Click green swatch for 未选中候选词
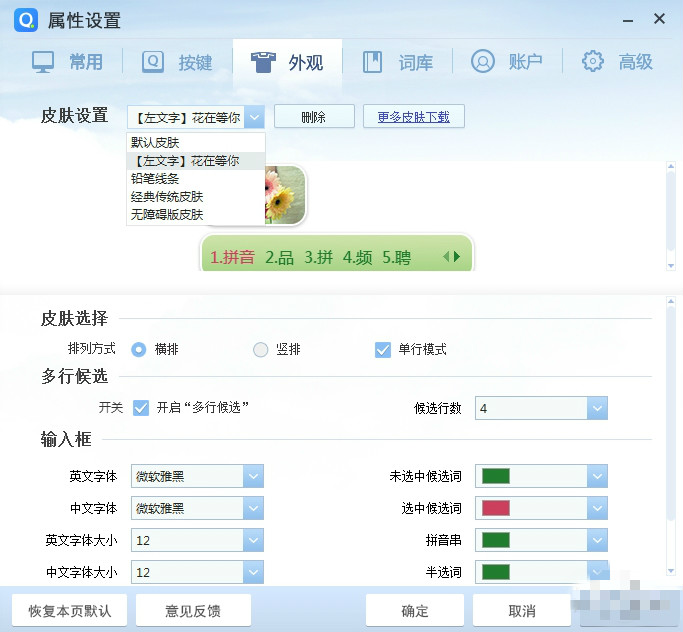 (496, 476)
